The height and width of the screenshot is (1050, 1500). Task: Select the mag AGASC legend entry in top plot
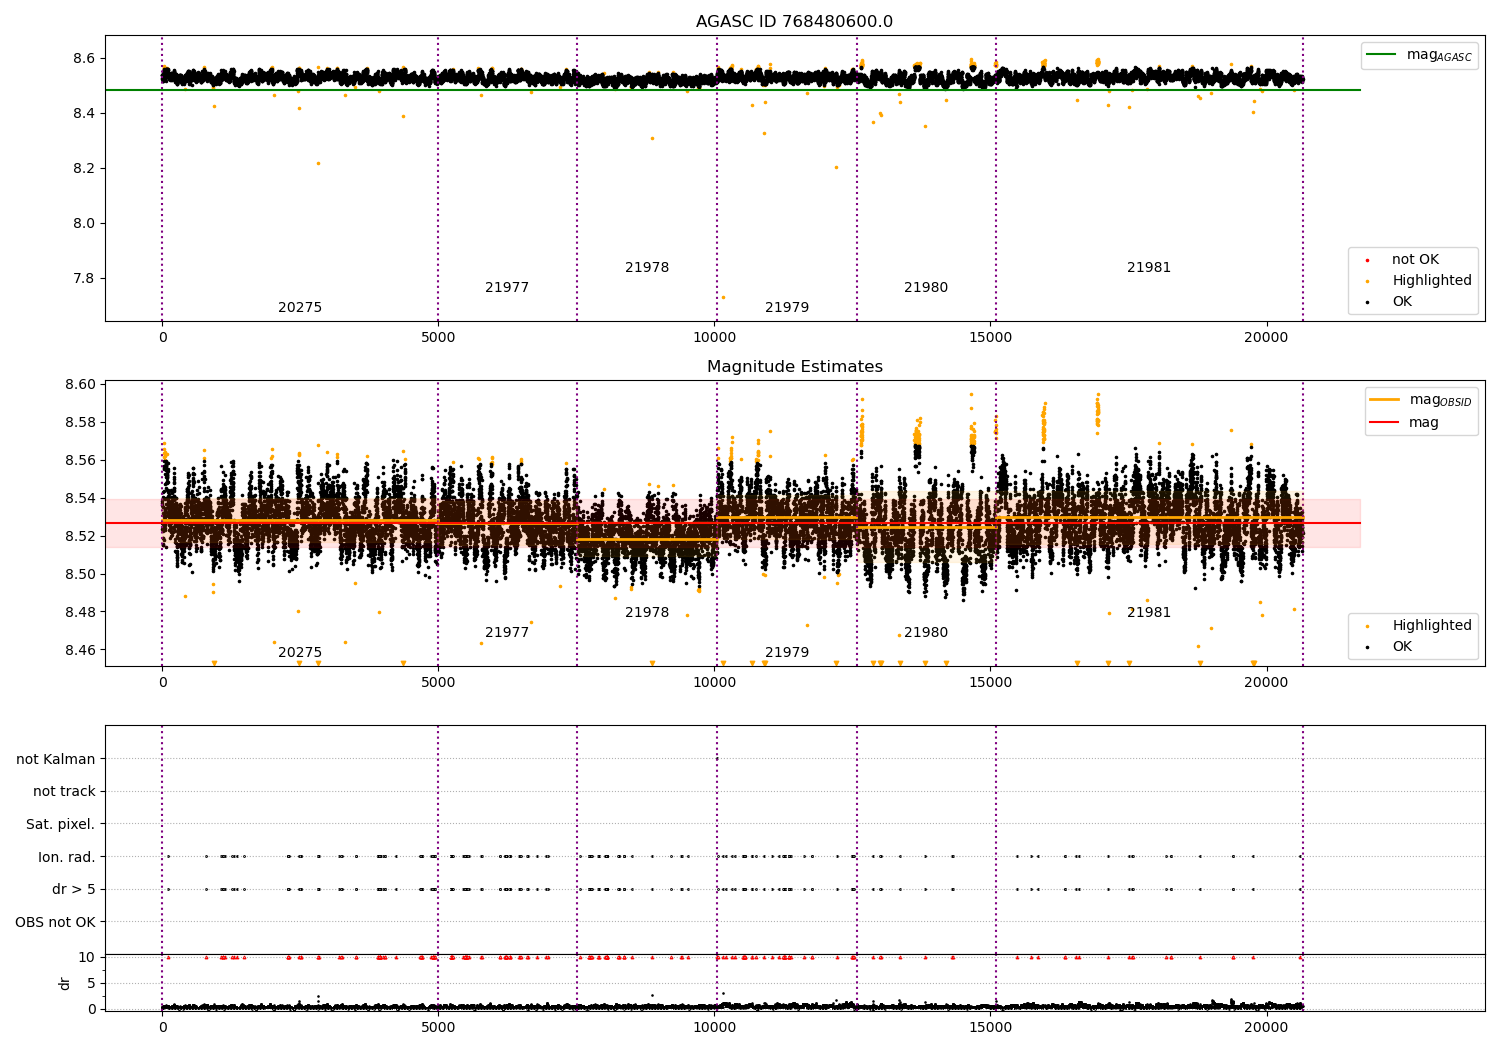coord(1420,55)
